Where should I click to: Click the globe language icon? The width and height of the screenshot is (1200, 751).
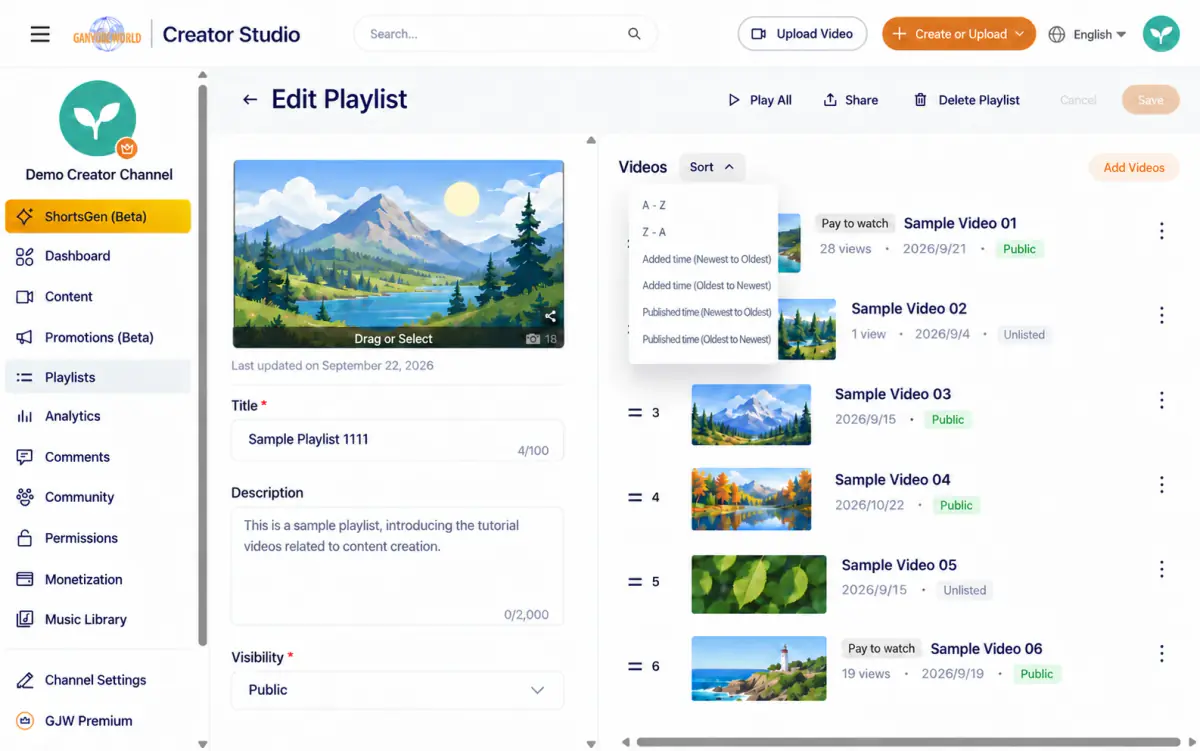tap(1057, 34)
